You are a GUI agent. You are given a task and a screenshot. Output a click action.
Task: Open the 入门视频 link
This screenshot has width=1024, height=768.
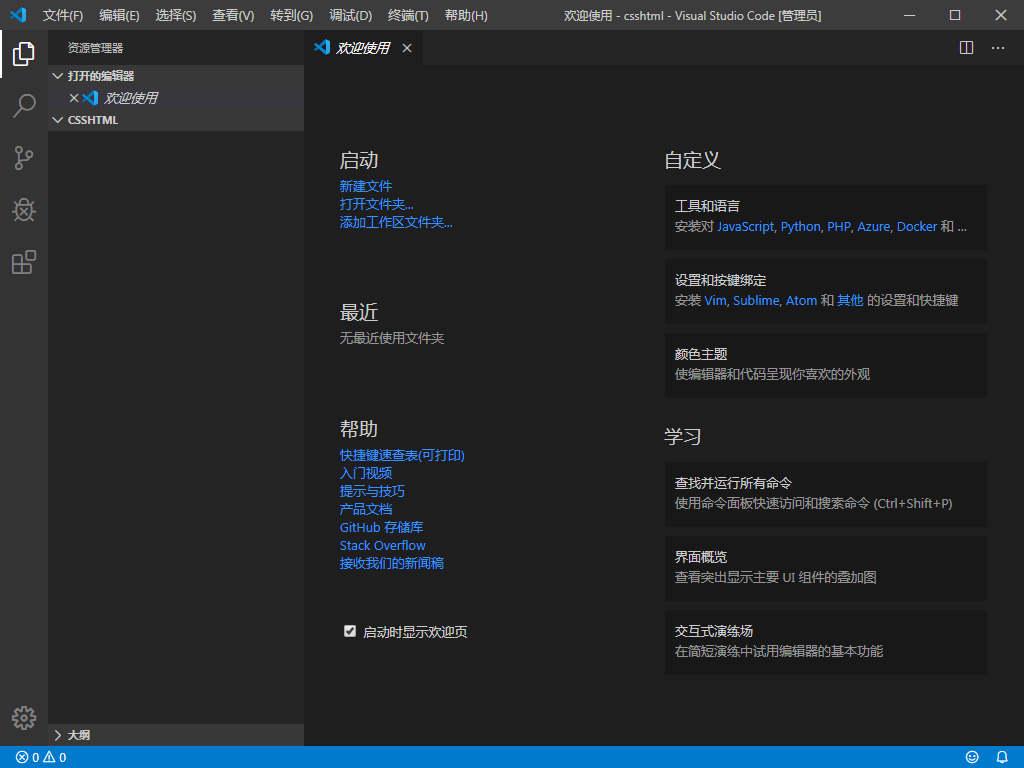click(366, 473)
